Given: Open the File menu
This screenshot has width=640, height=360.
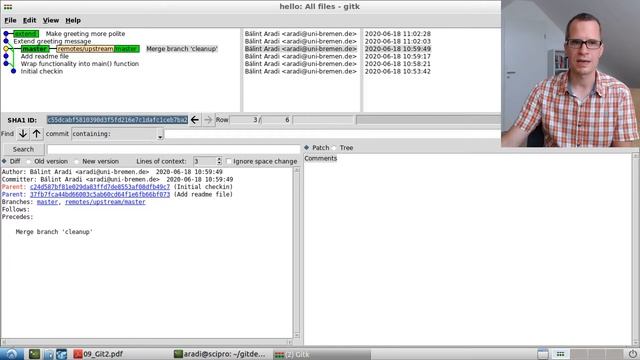Looking at the screenshot, I should tap(10, 20).
